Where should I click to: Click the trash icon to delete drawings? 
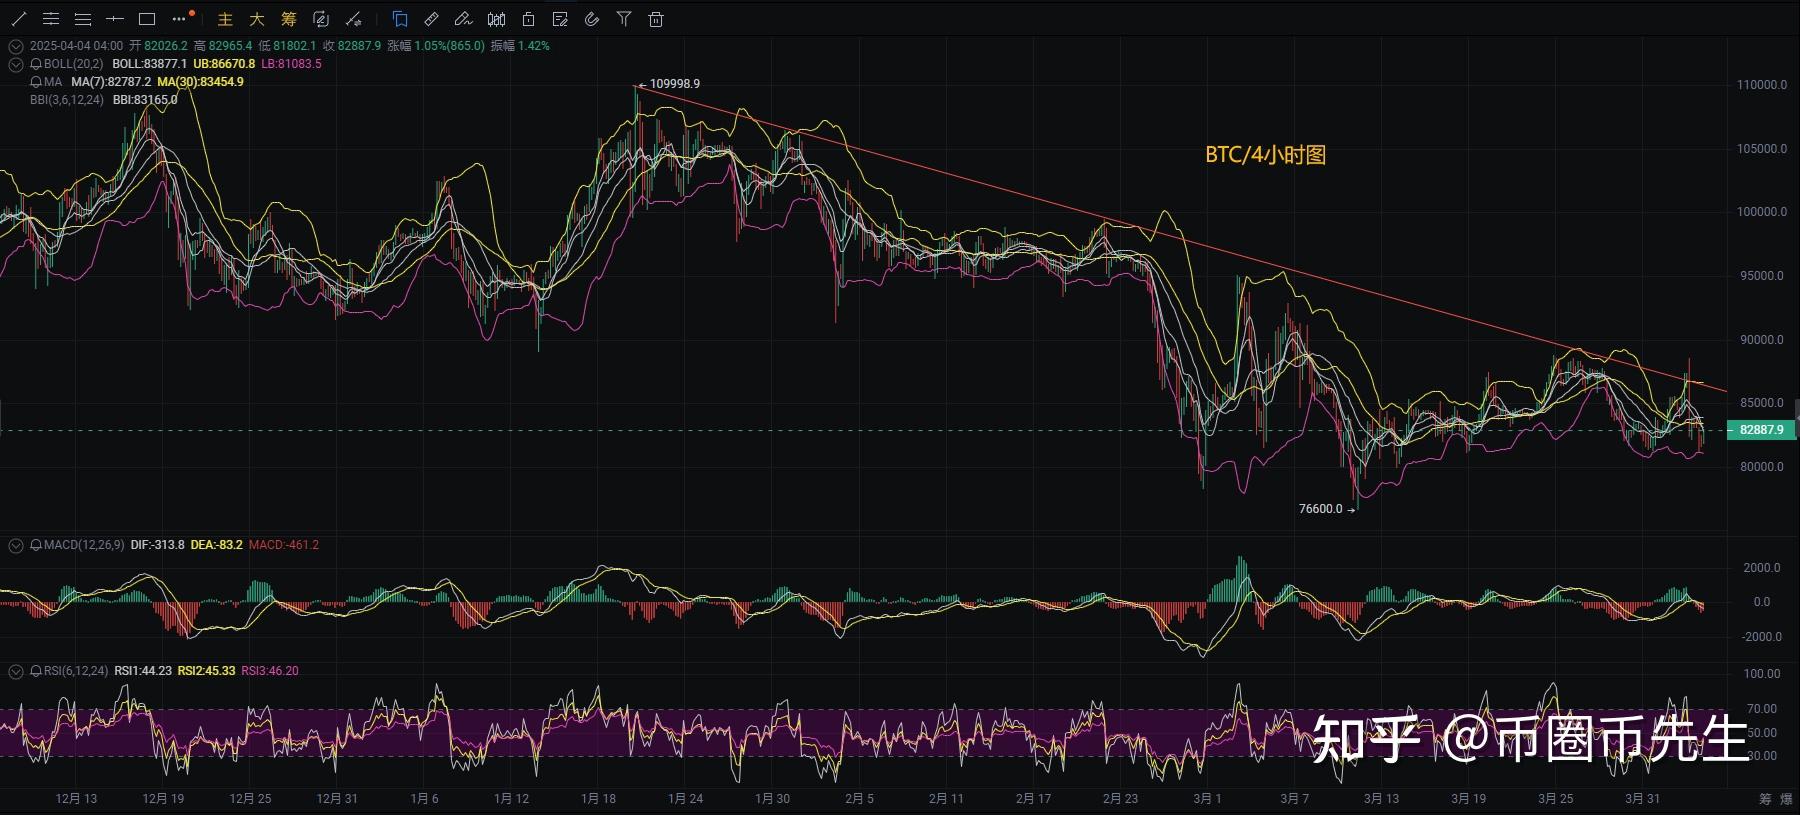(x=656, y=19)
